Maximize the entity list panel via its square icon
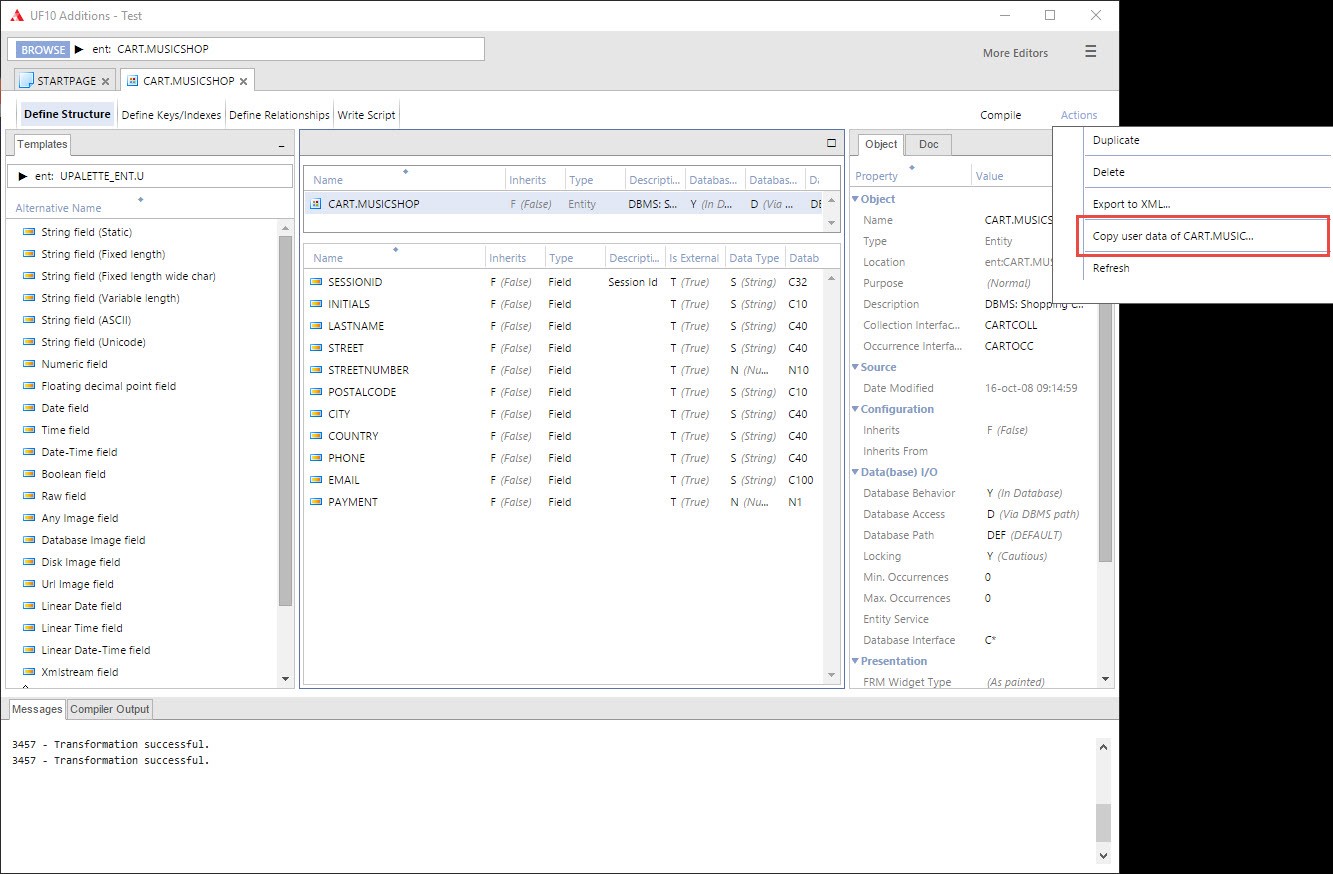Image resolution: width=1333 pixels, height=874 pixels. (830, 143)
